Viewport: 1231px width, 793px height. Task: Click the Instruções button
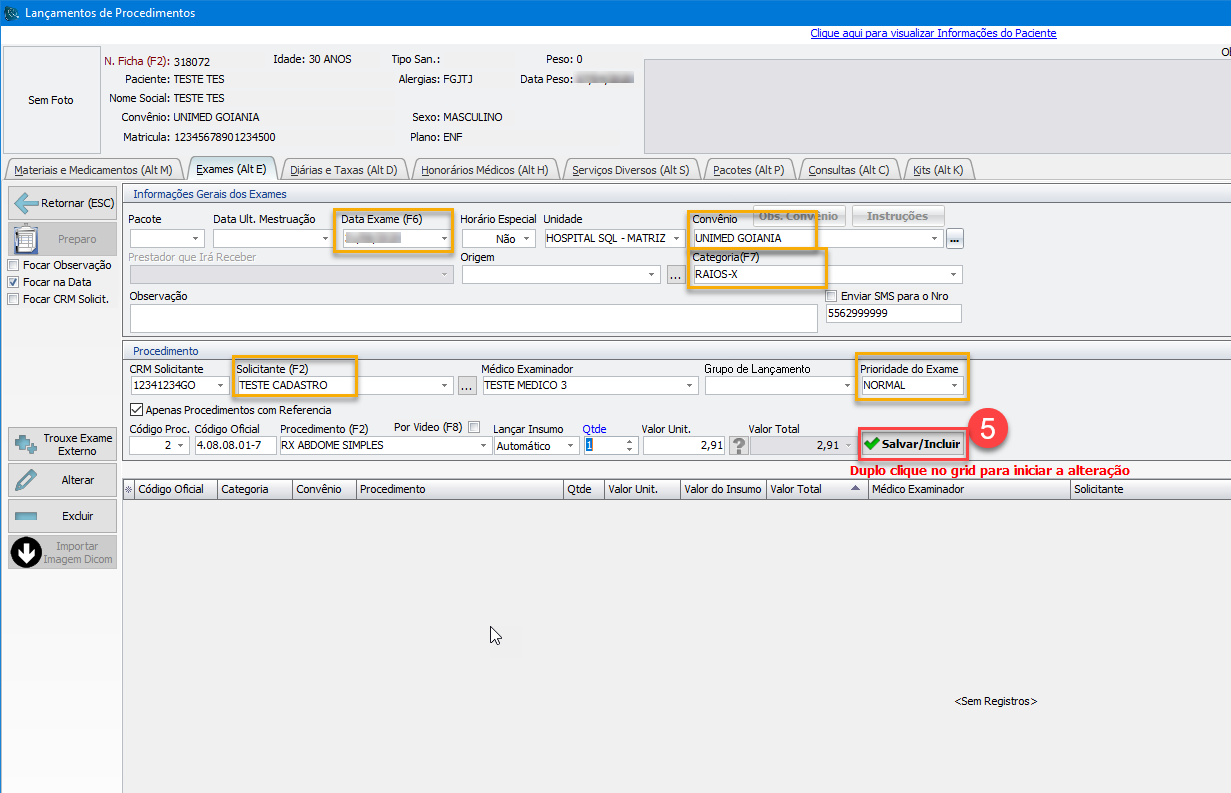click(x=897, y=216)
